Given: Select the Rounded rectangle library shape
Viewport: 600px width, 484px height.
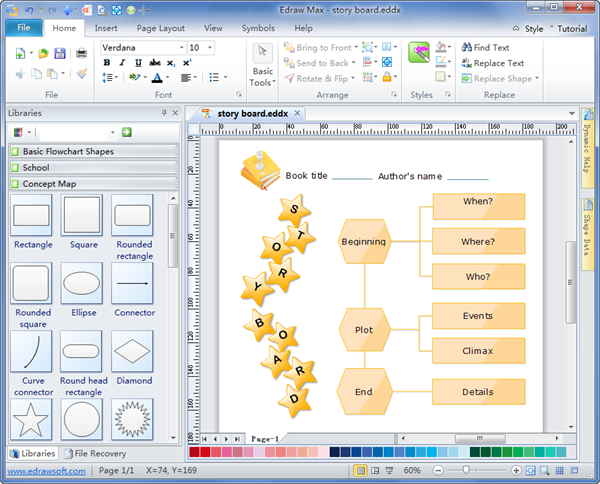Looking at the screenshot, I should [132, 215].
